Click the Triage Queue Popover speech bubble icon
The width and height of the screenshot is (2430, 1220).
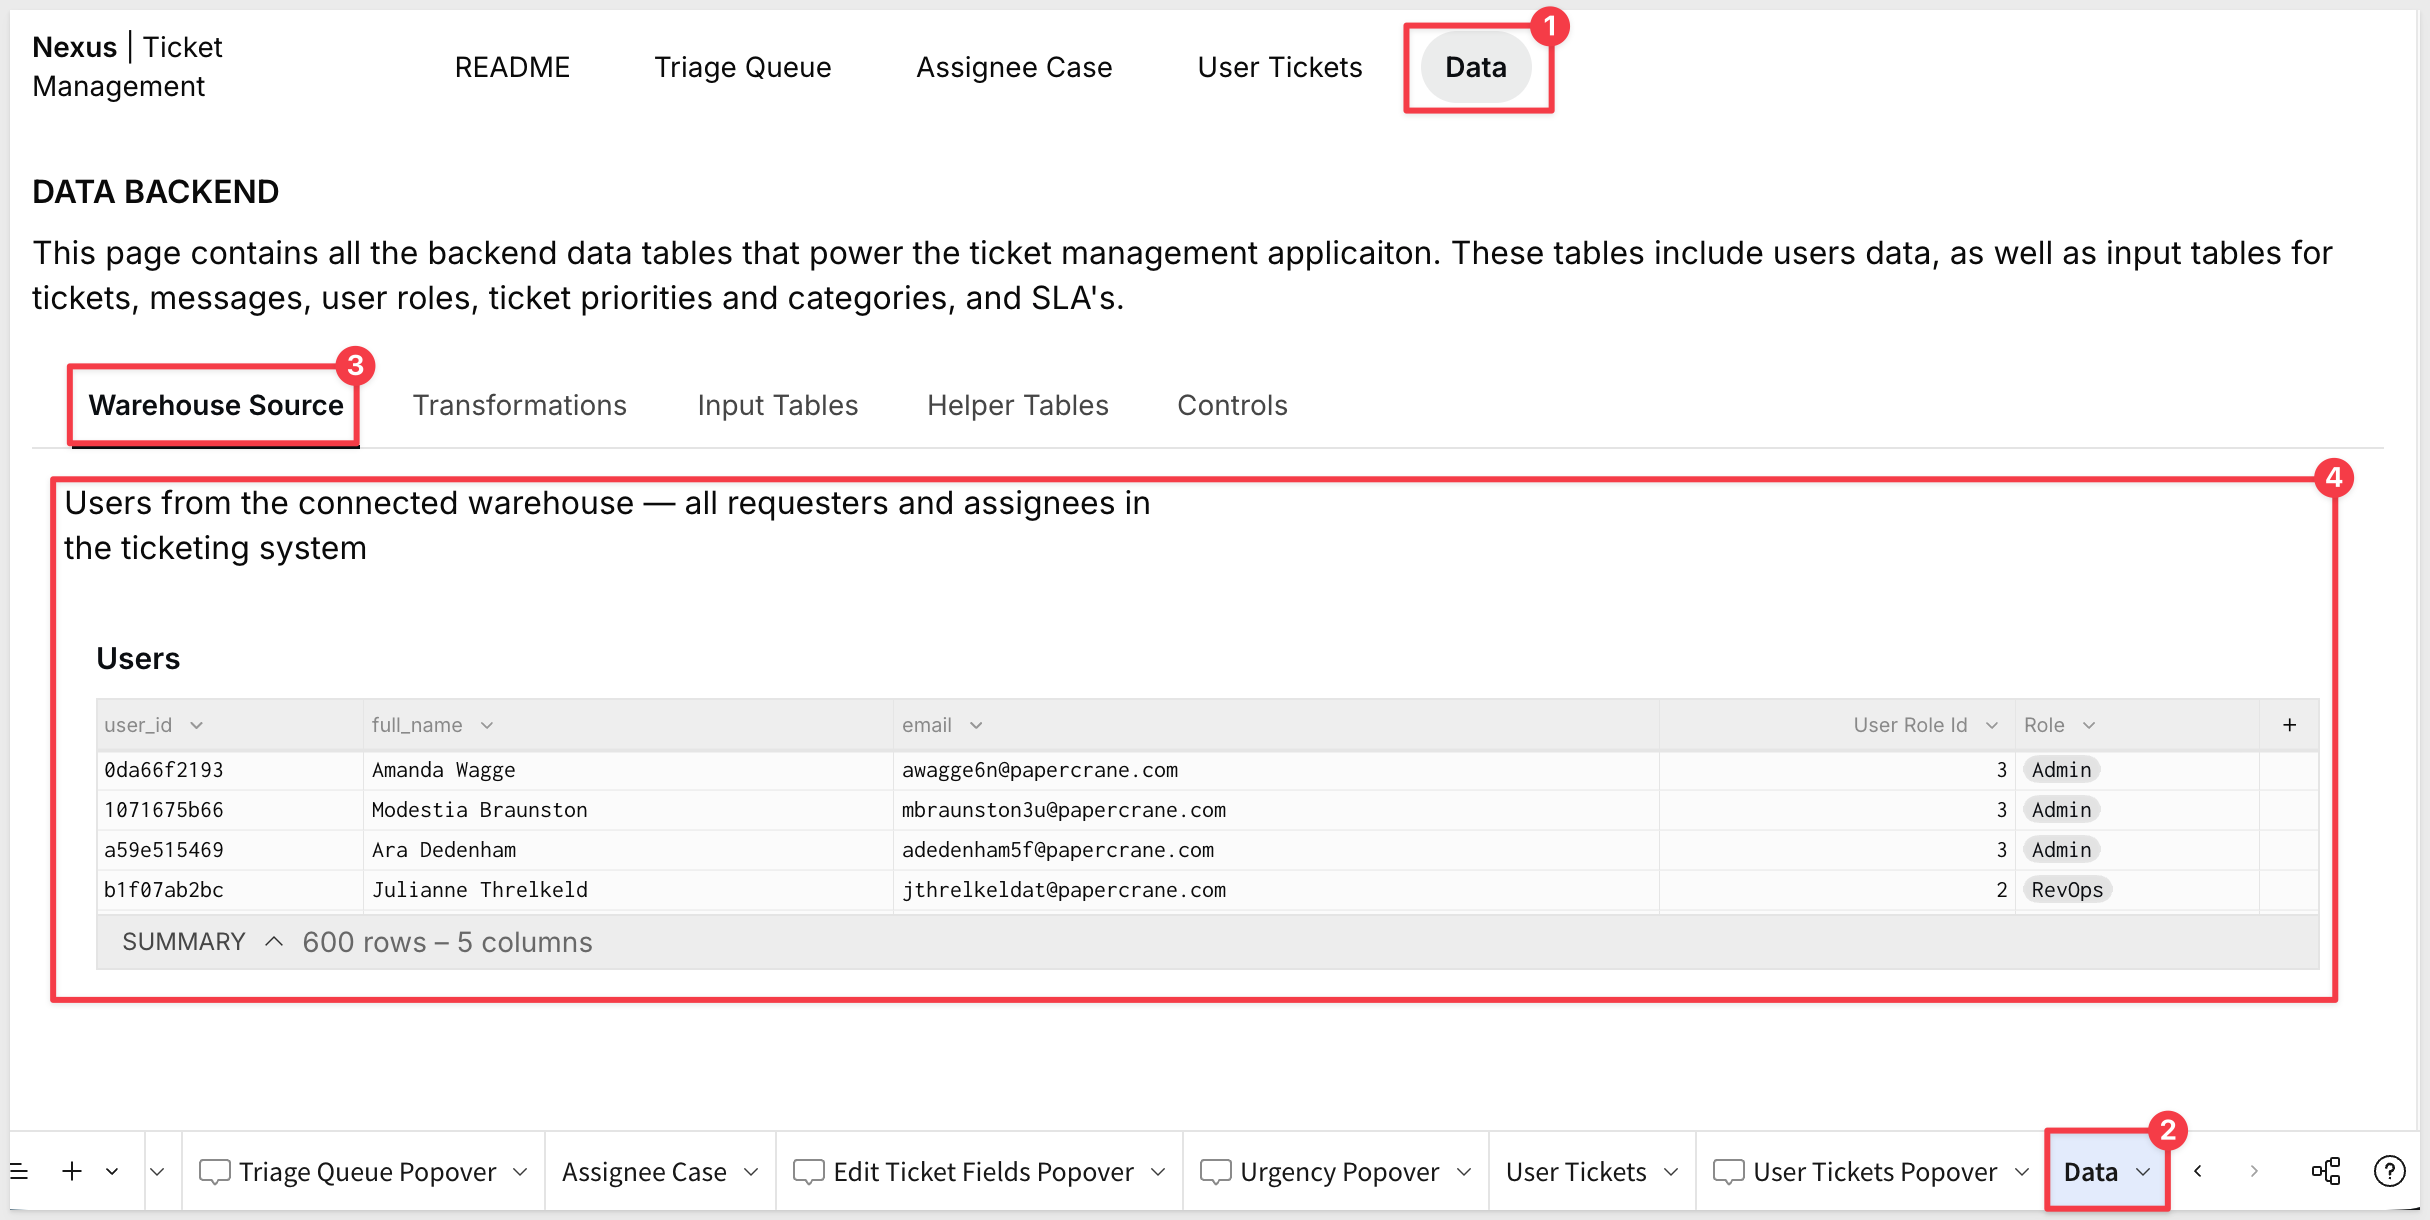(215, 1171)
